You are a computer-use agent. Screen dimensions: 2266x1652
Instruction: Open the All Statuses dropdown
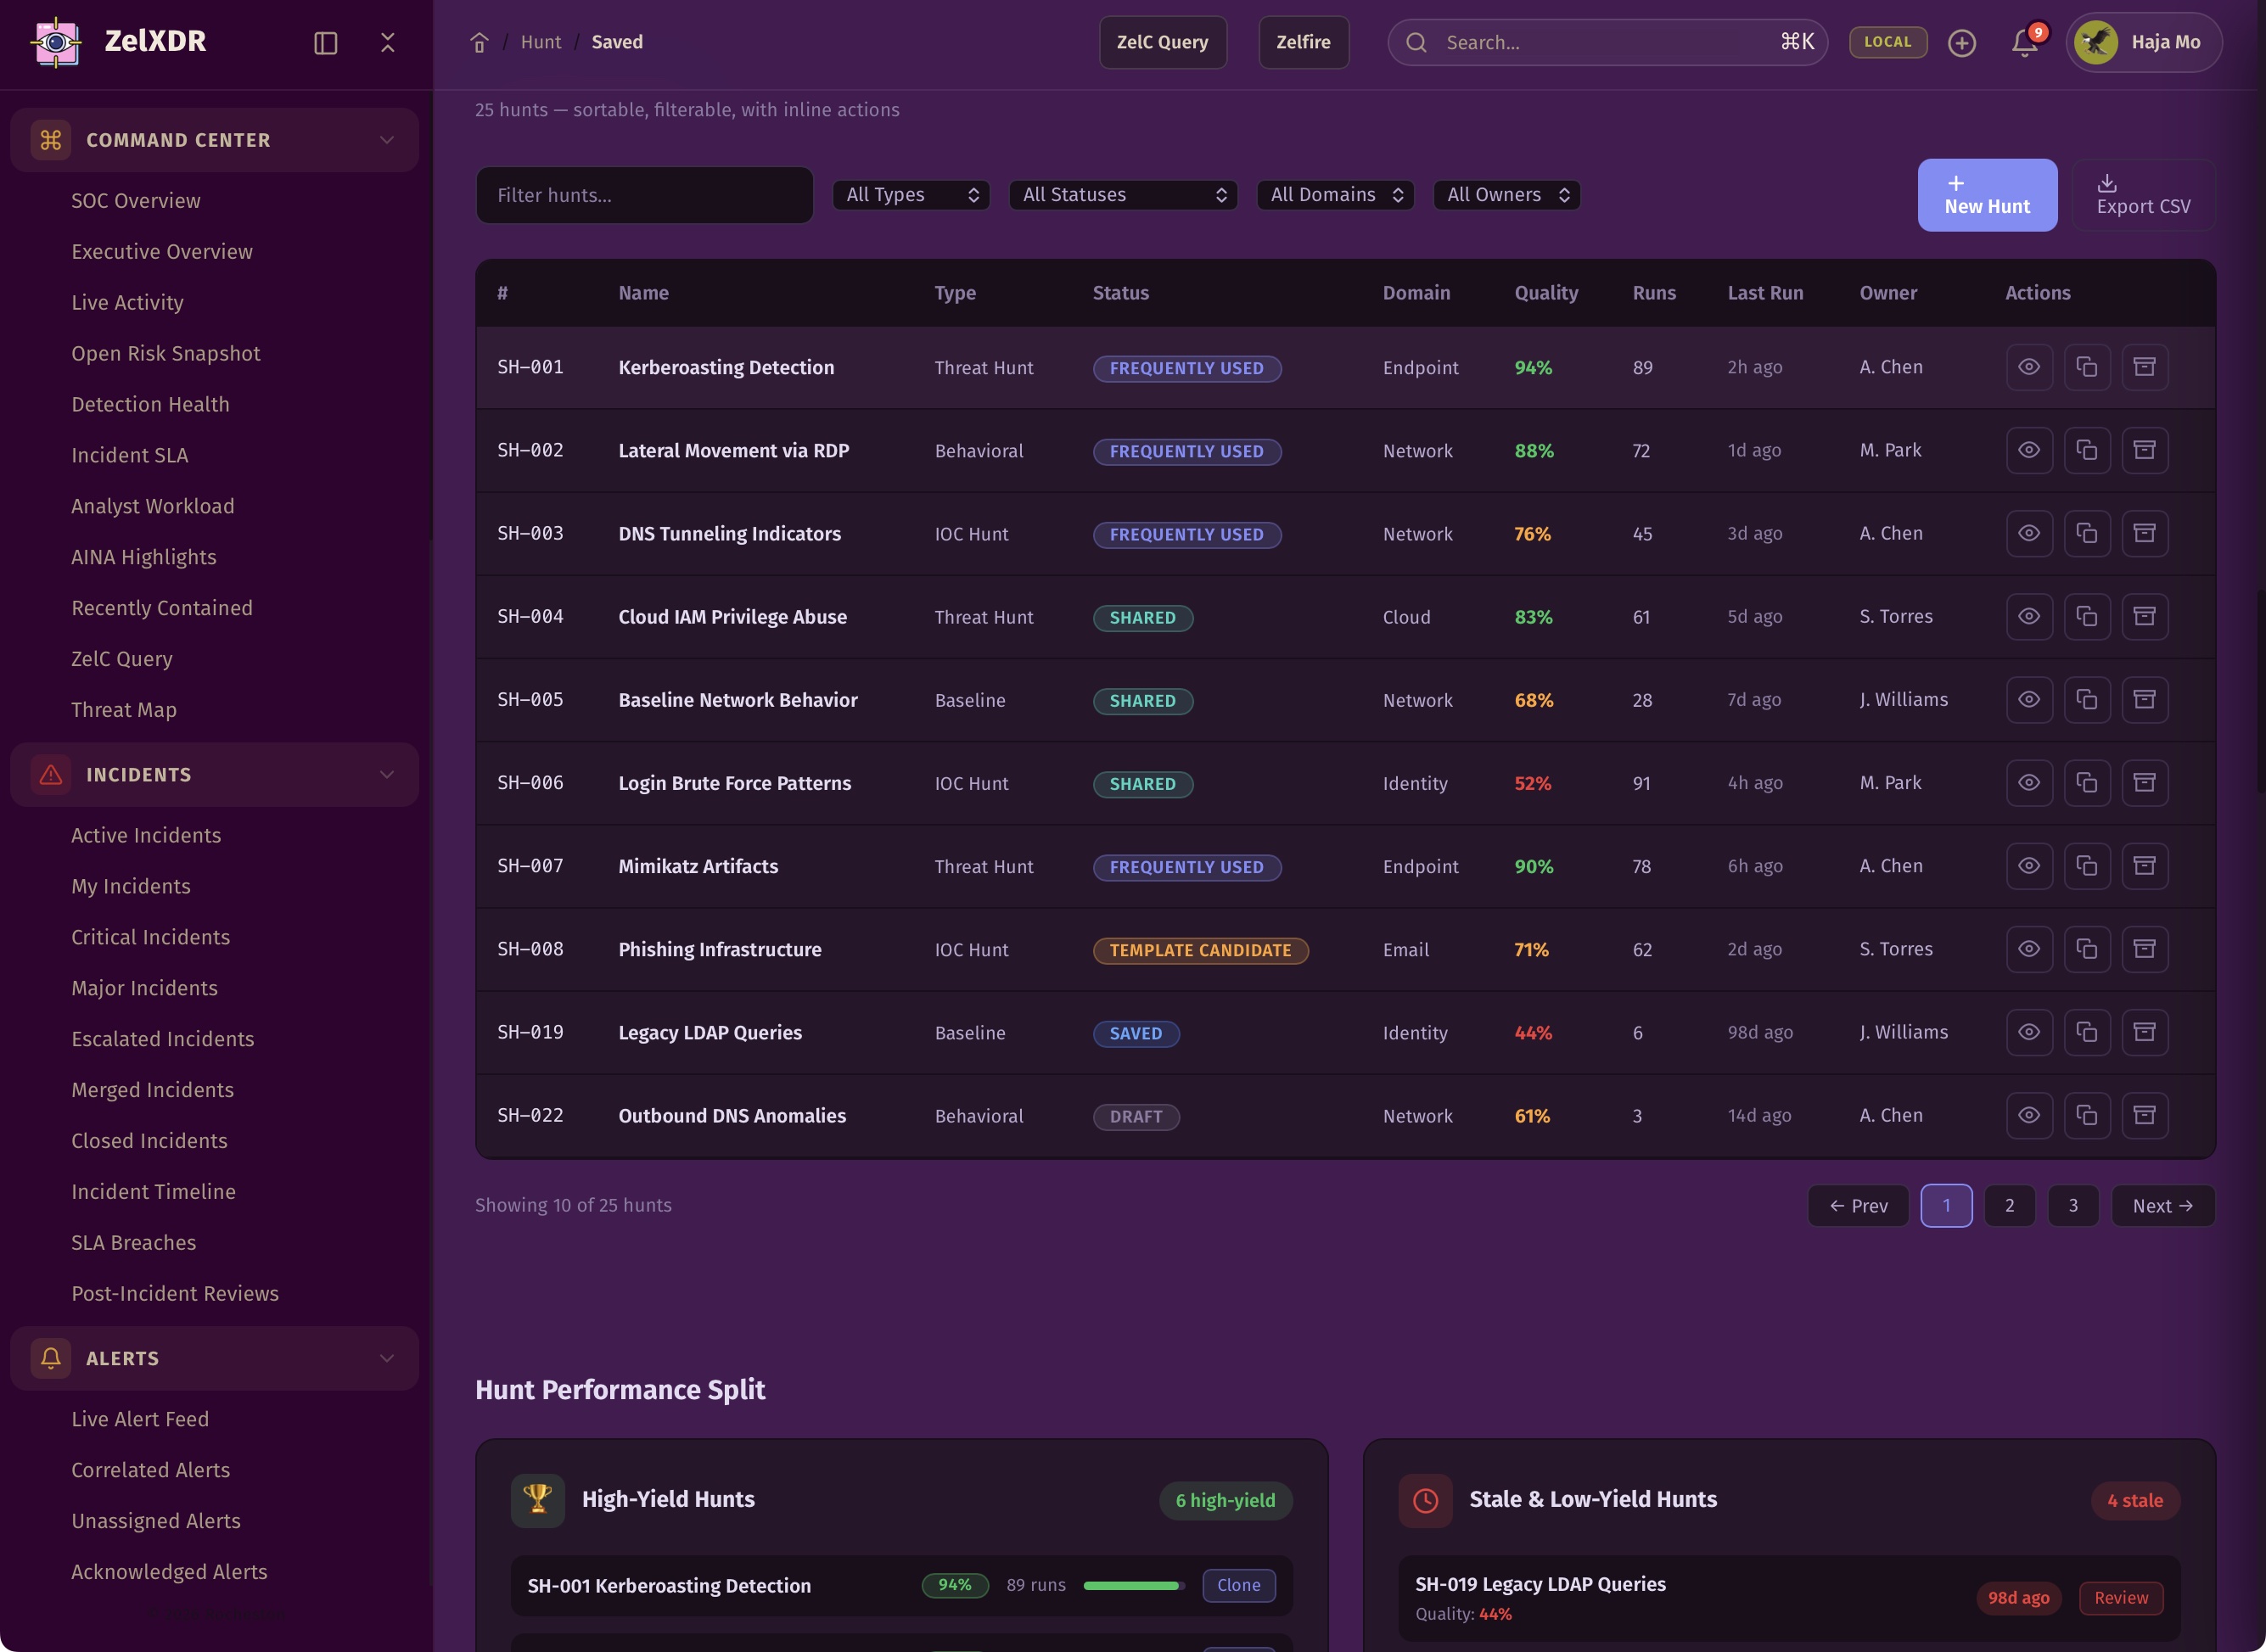1122,195
